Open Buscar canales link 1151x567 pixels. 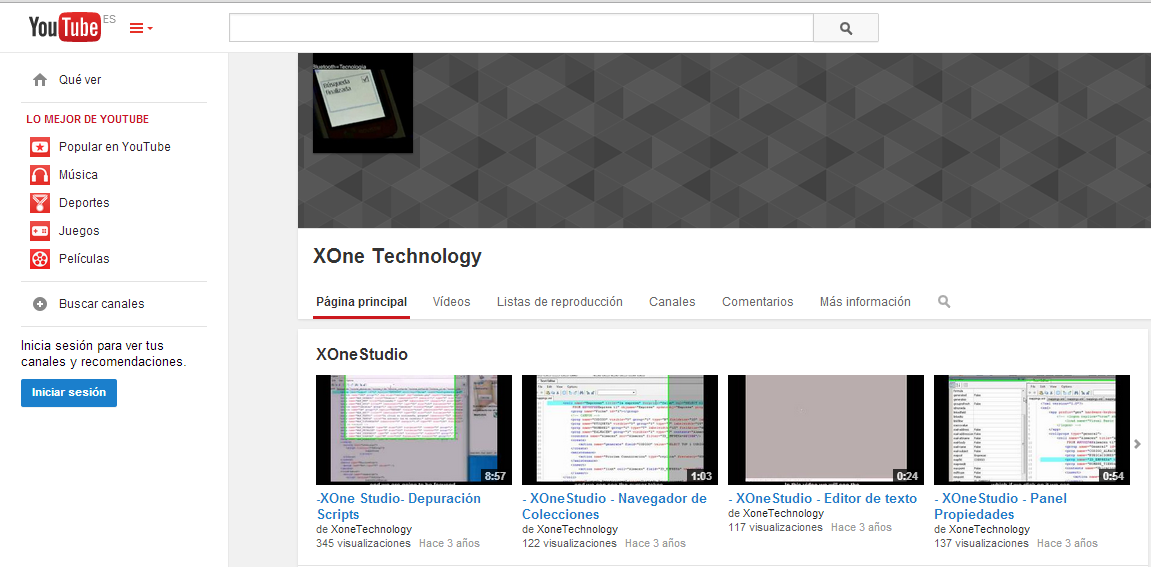[101, 304]
